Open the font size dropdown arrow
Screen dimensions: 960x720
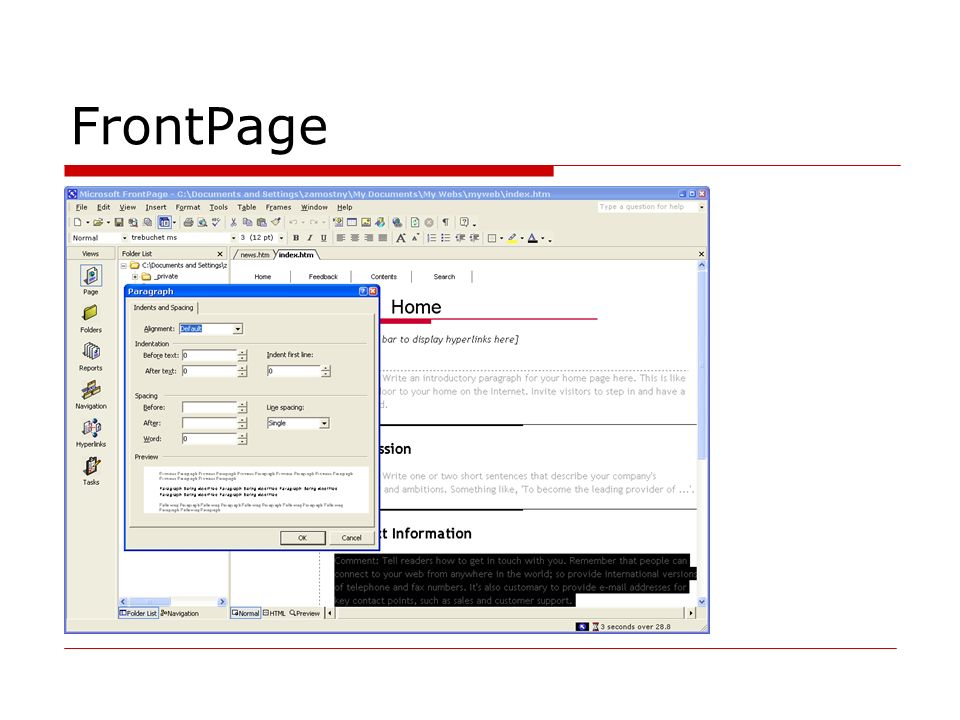pyautogui.click(x=282, y=238)
